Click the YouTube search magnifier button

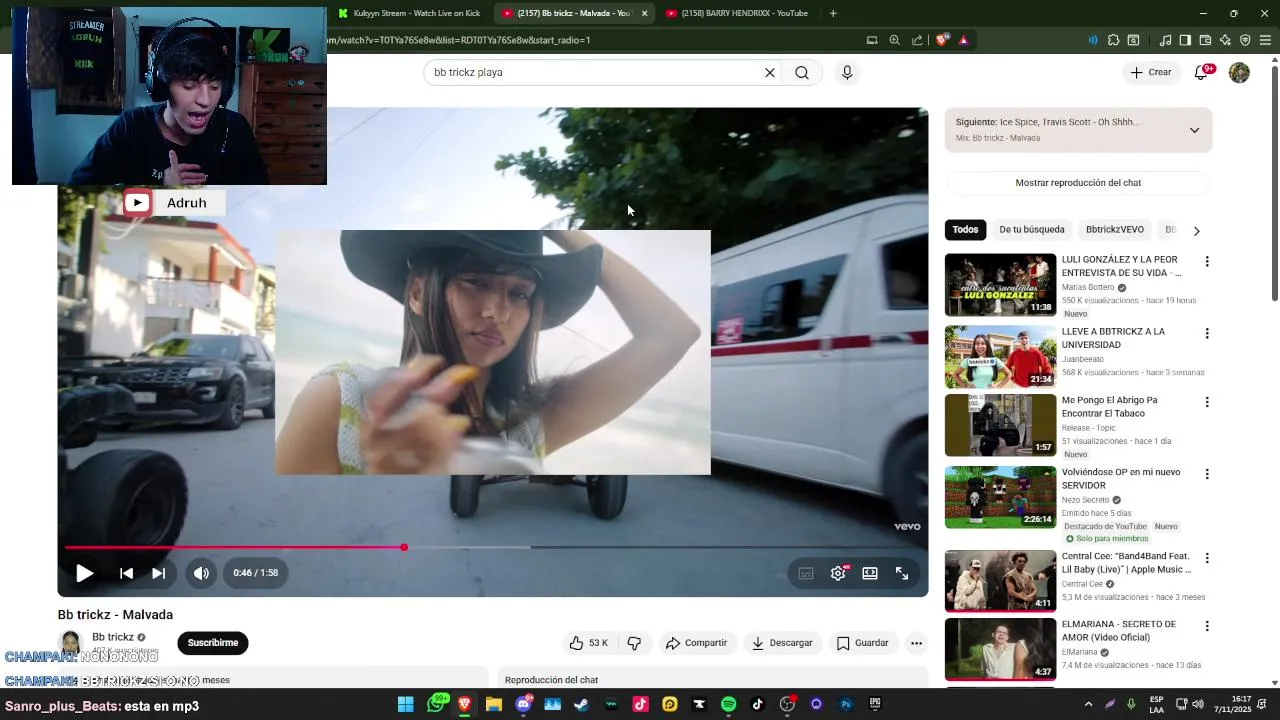802,72
